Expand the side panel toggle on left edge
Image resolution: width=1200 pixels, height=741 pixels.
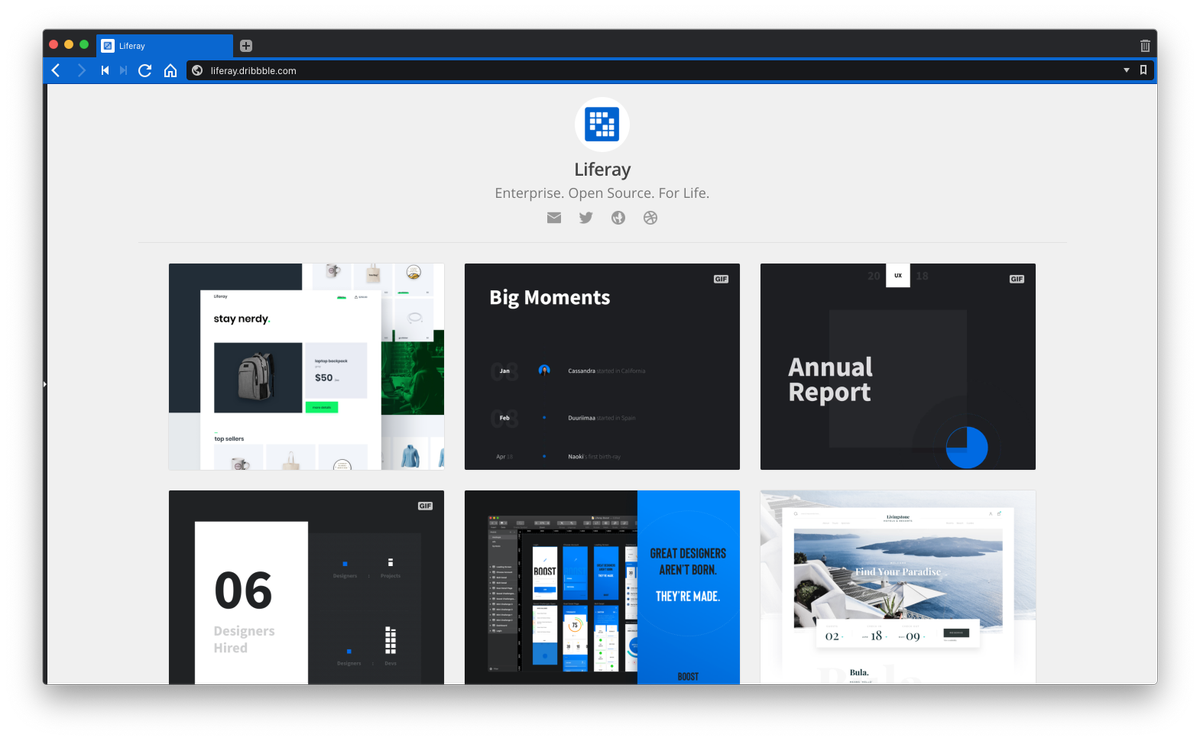[x=45, y=384]
